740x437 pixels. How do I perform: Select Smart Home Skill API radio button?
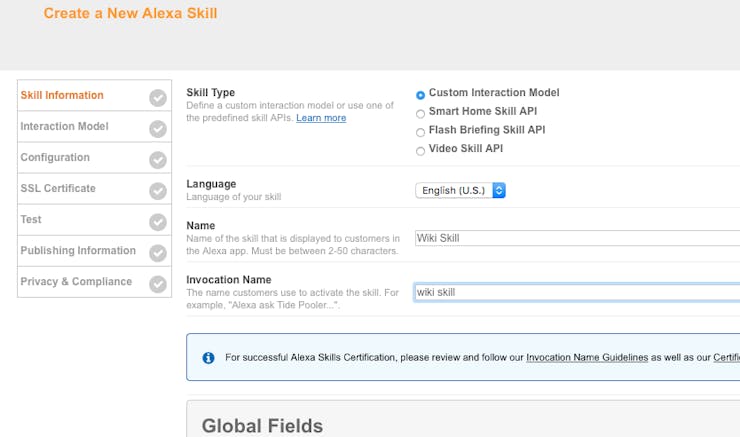[x=420, y=114]
